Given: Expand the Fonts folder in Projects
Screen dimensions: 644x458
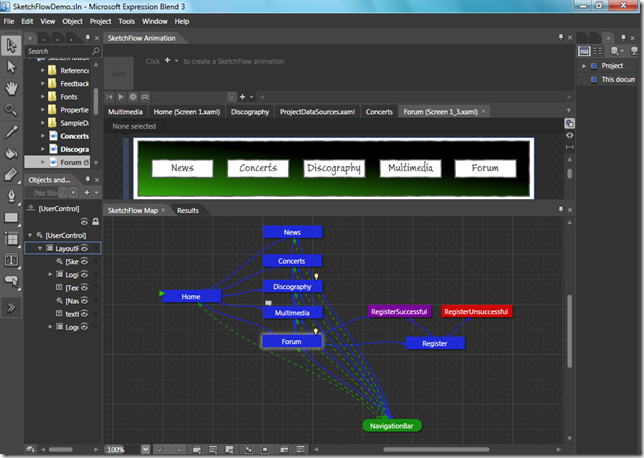Looking at the screenshot, I should pyautogui.click(x=42, y=97).
